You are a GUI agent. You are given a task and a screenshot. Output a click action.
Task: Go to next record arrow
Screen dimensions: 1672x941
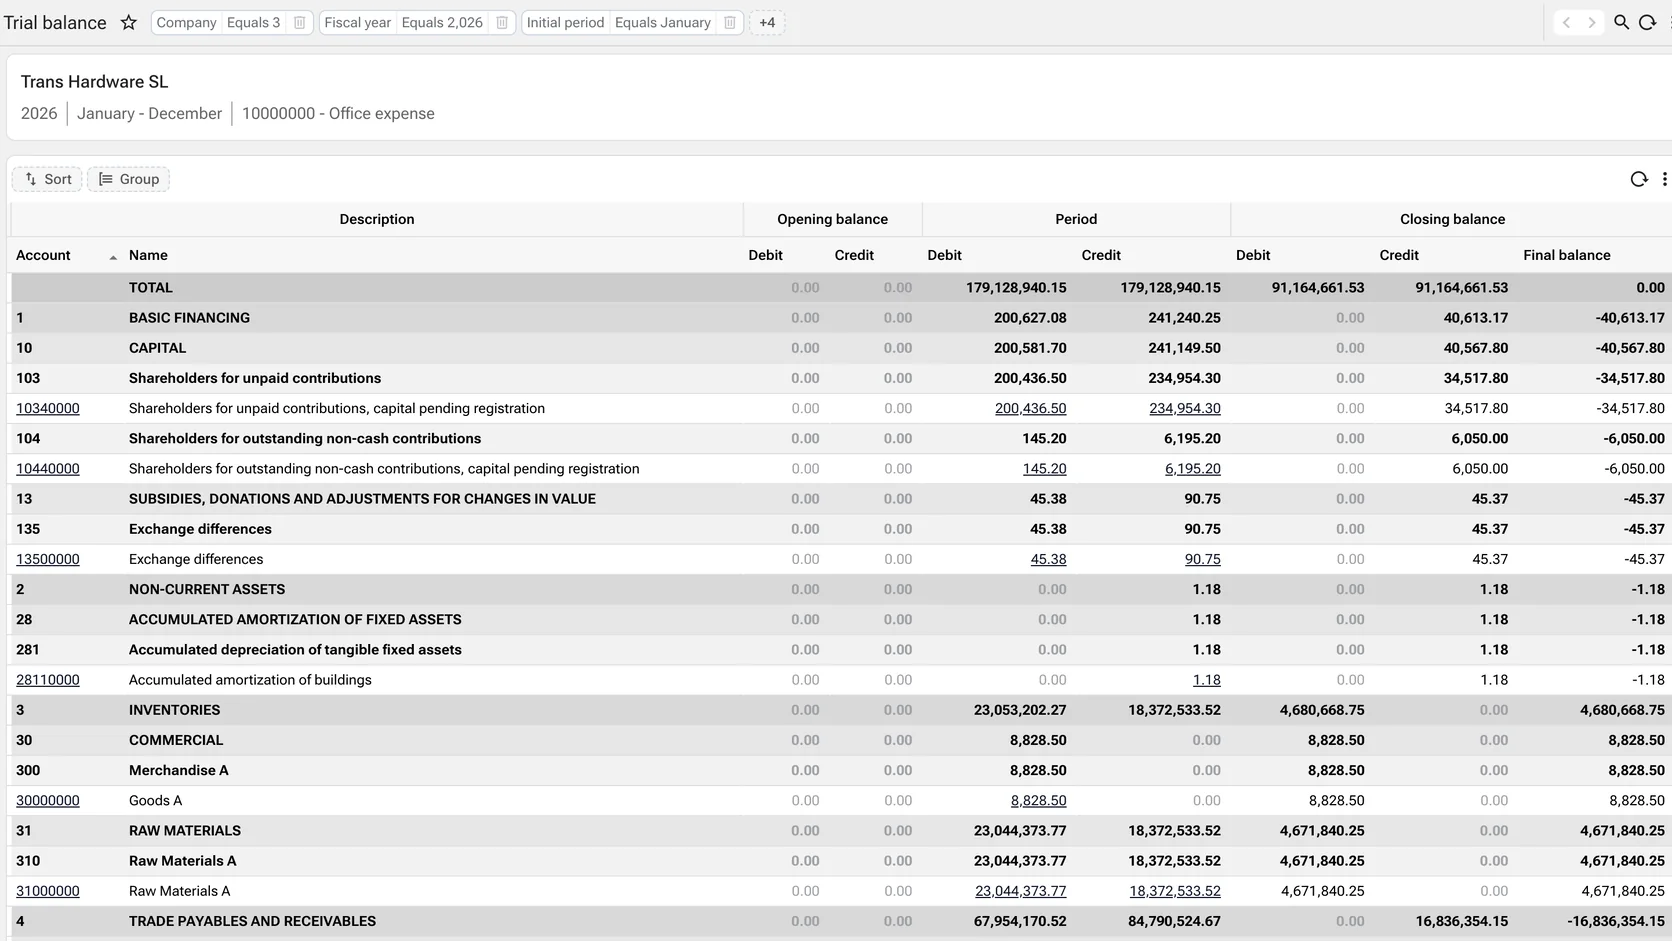click(x=1592, y=22)
